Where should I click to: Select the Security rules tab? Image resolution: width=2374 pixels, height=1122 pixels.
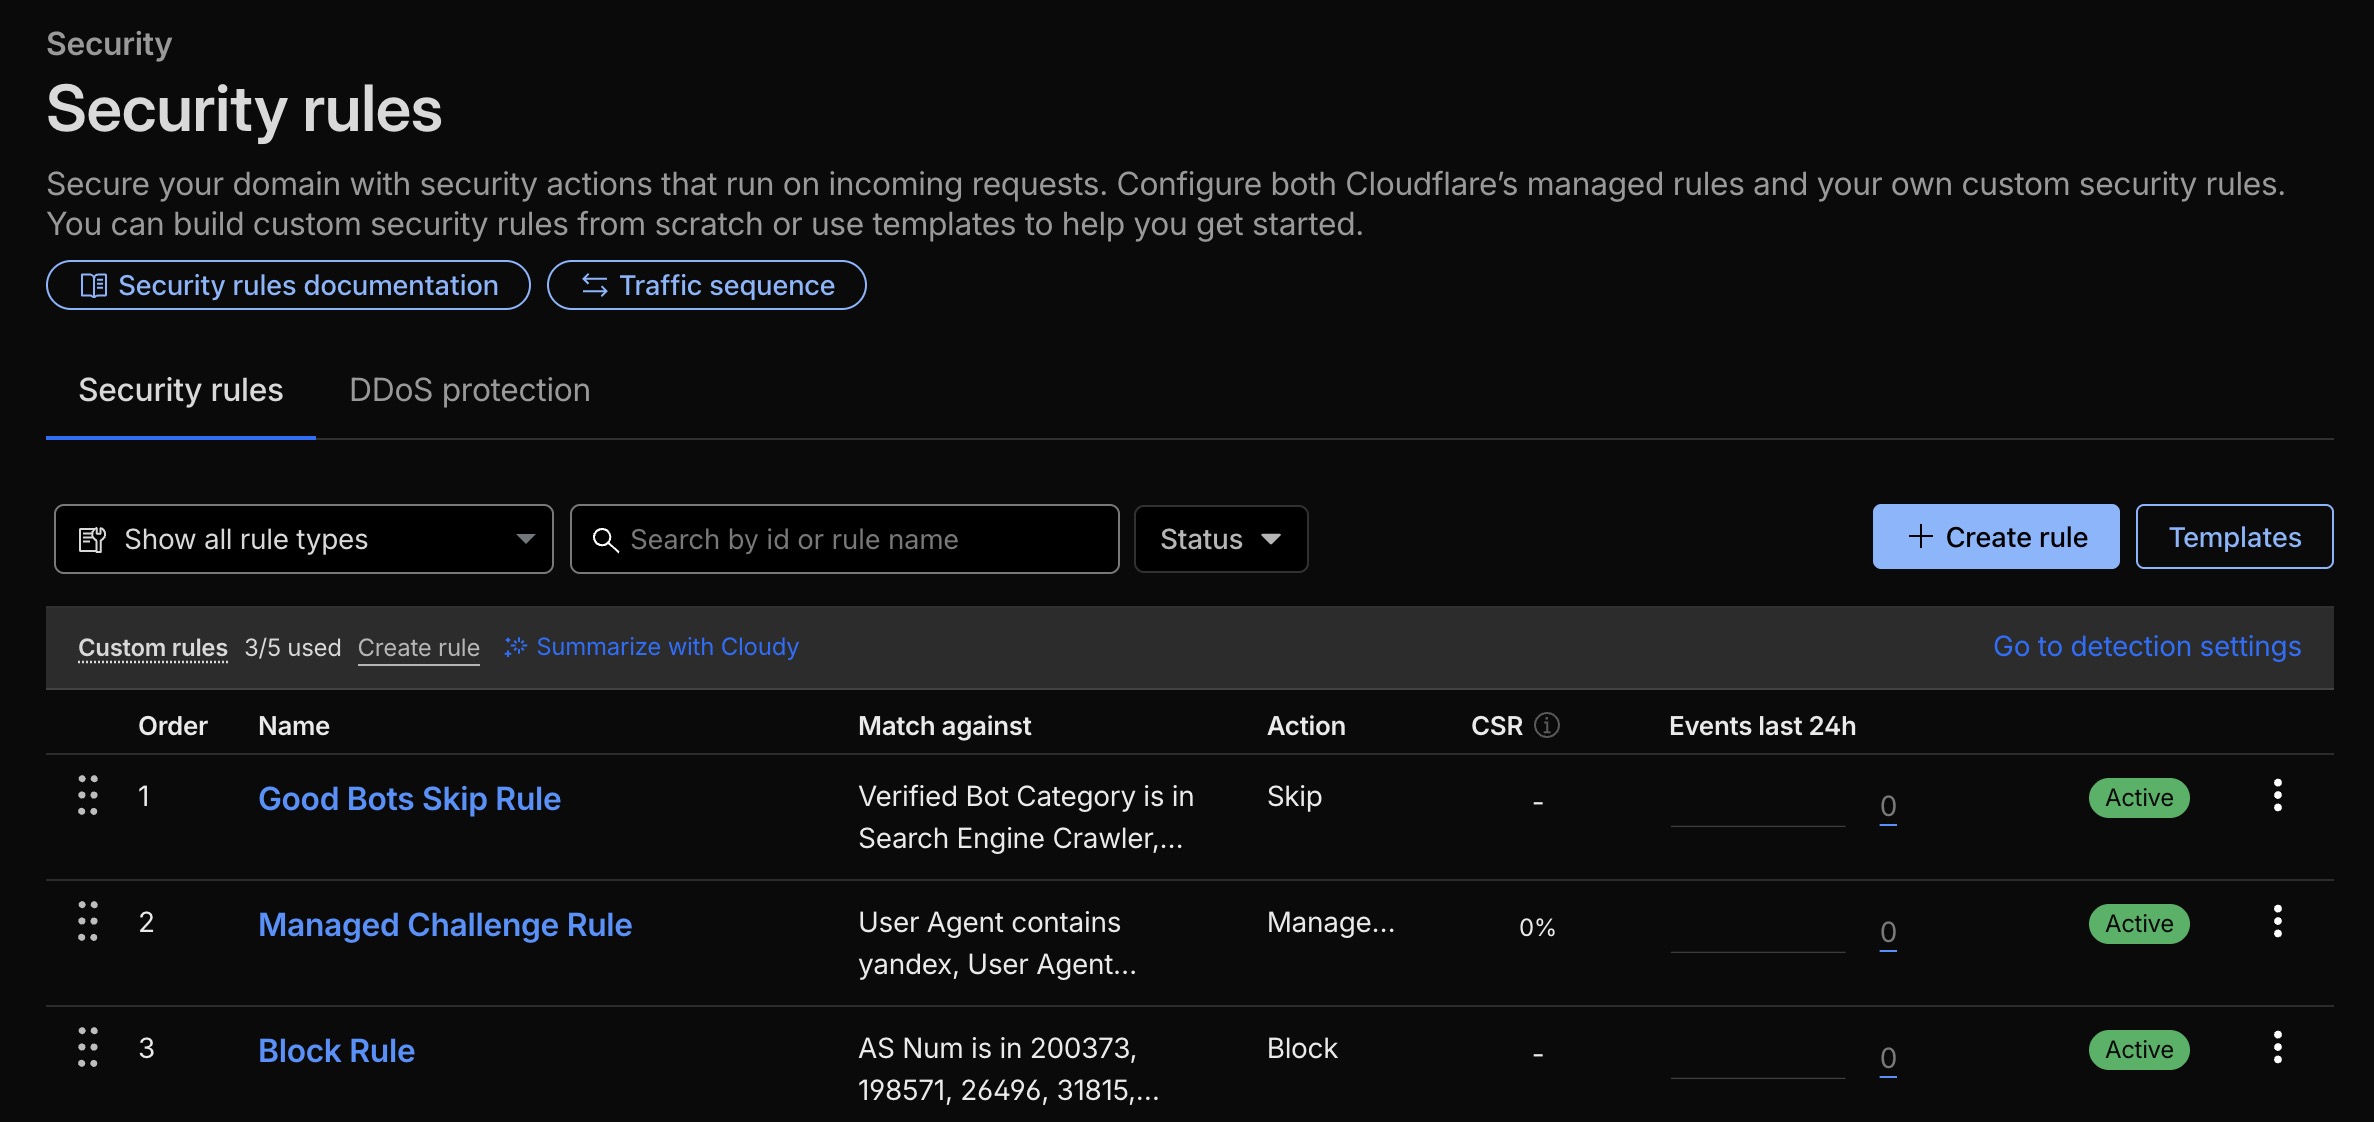tap(181, 390)
